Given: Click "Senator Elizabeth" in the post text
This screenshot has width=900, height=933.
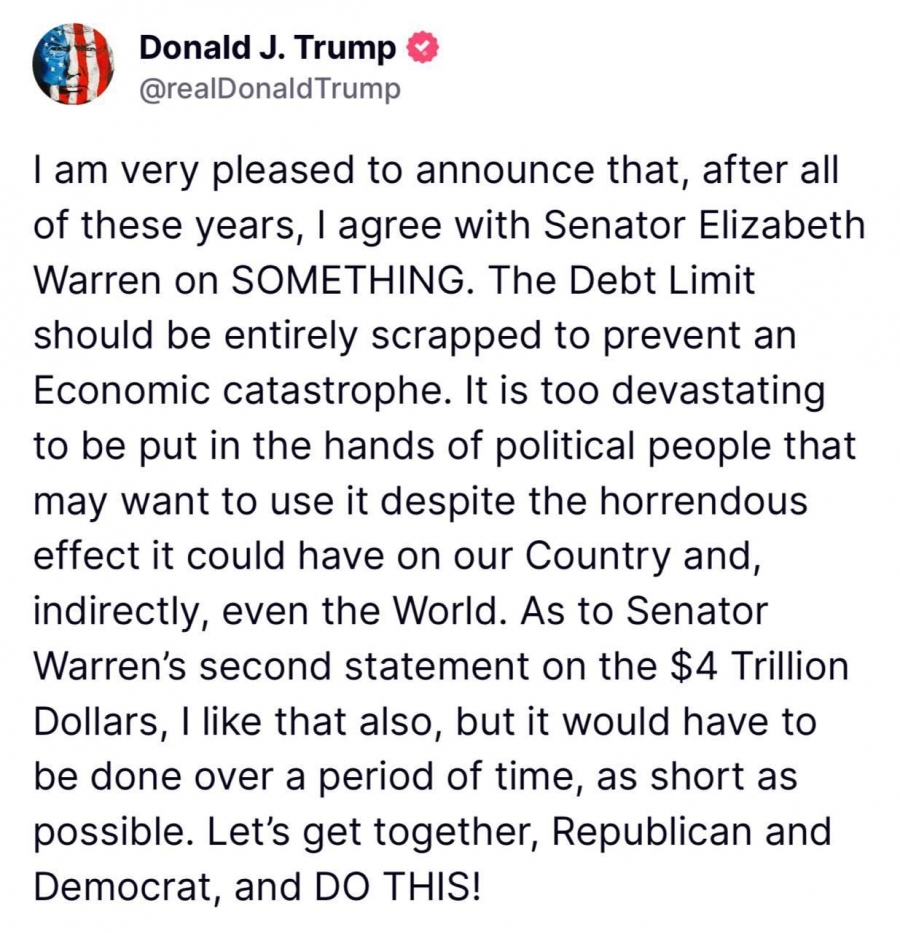Looking at the screenshot, I should (704, 225).
